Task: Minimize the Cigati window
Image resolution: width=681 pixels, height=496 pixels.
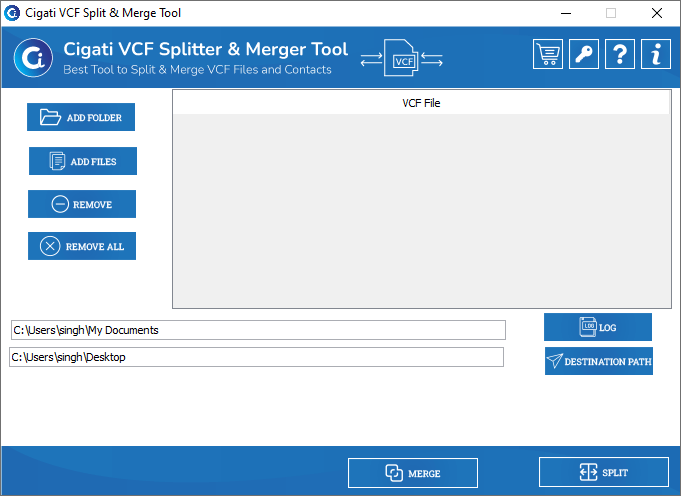Action: pos(566,13)
